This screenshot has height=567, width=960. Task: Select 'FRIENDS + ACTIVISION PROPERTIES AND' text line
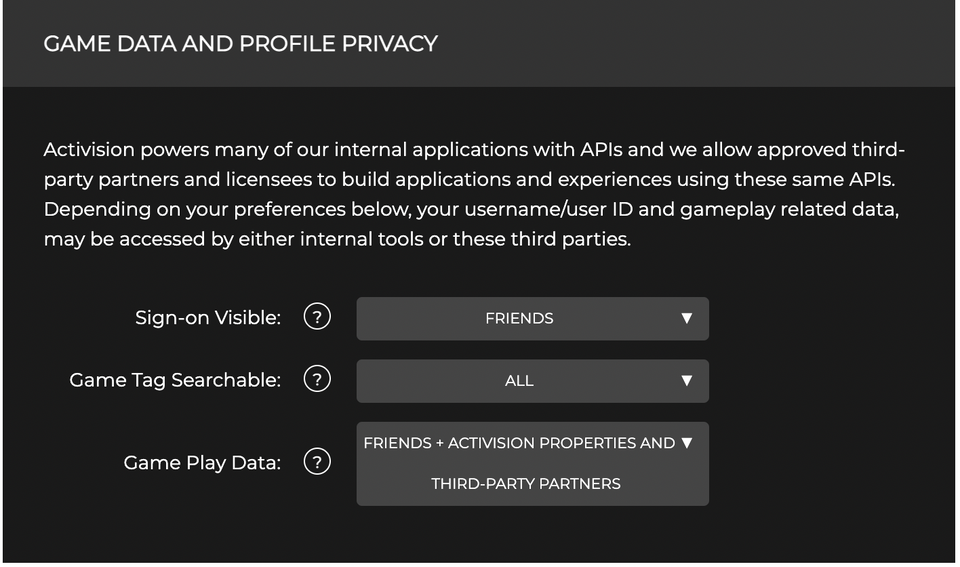(x=519, y=443)
